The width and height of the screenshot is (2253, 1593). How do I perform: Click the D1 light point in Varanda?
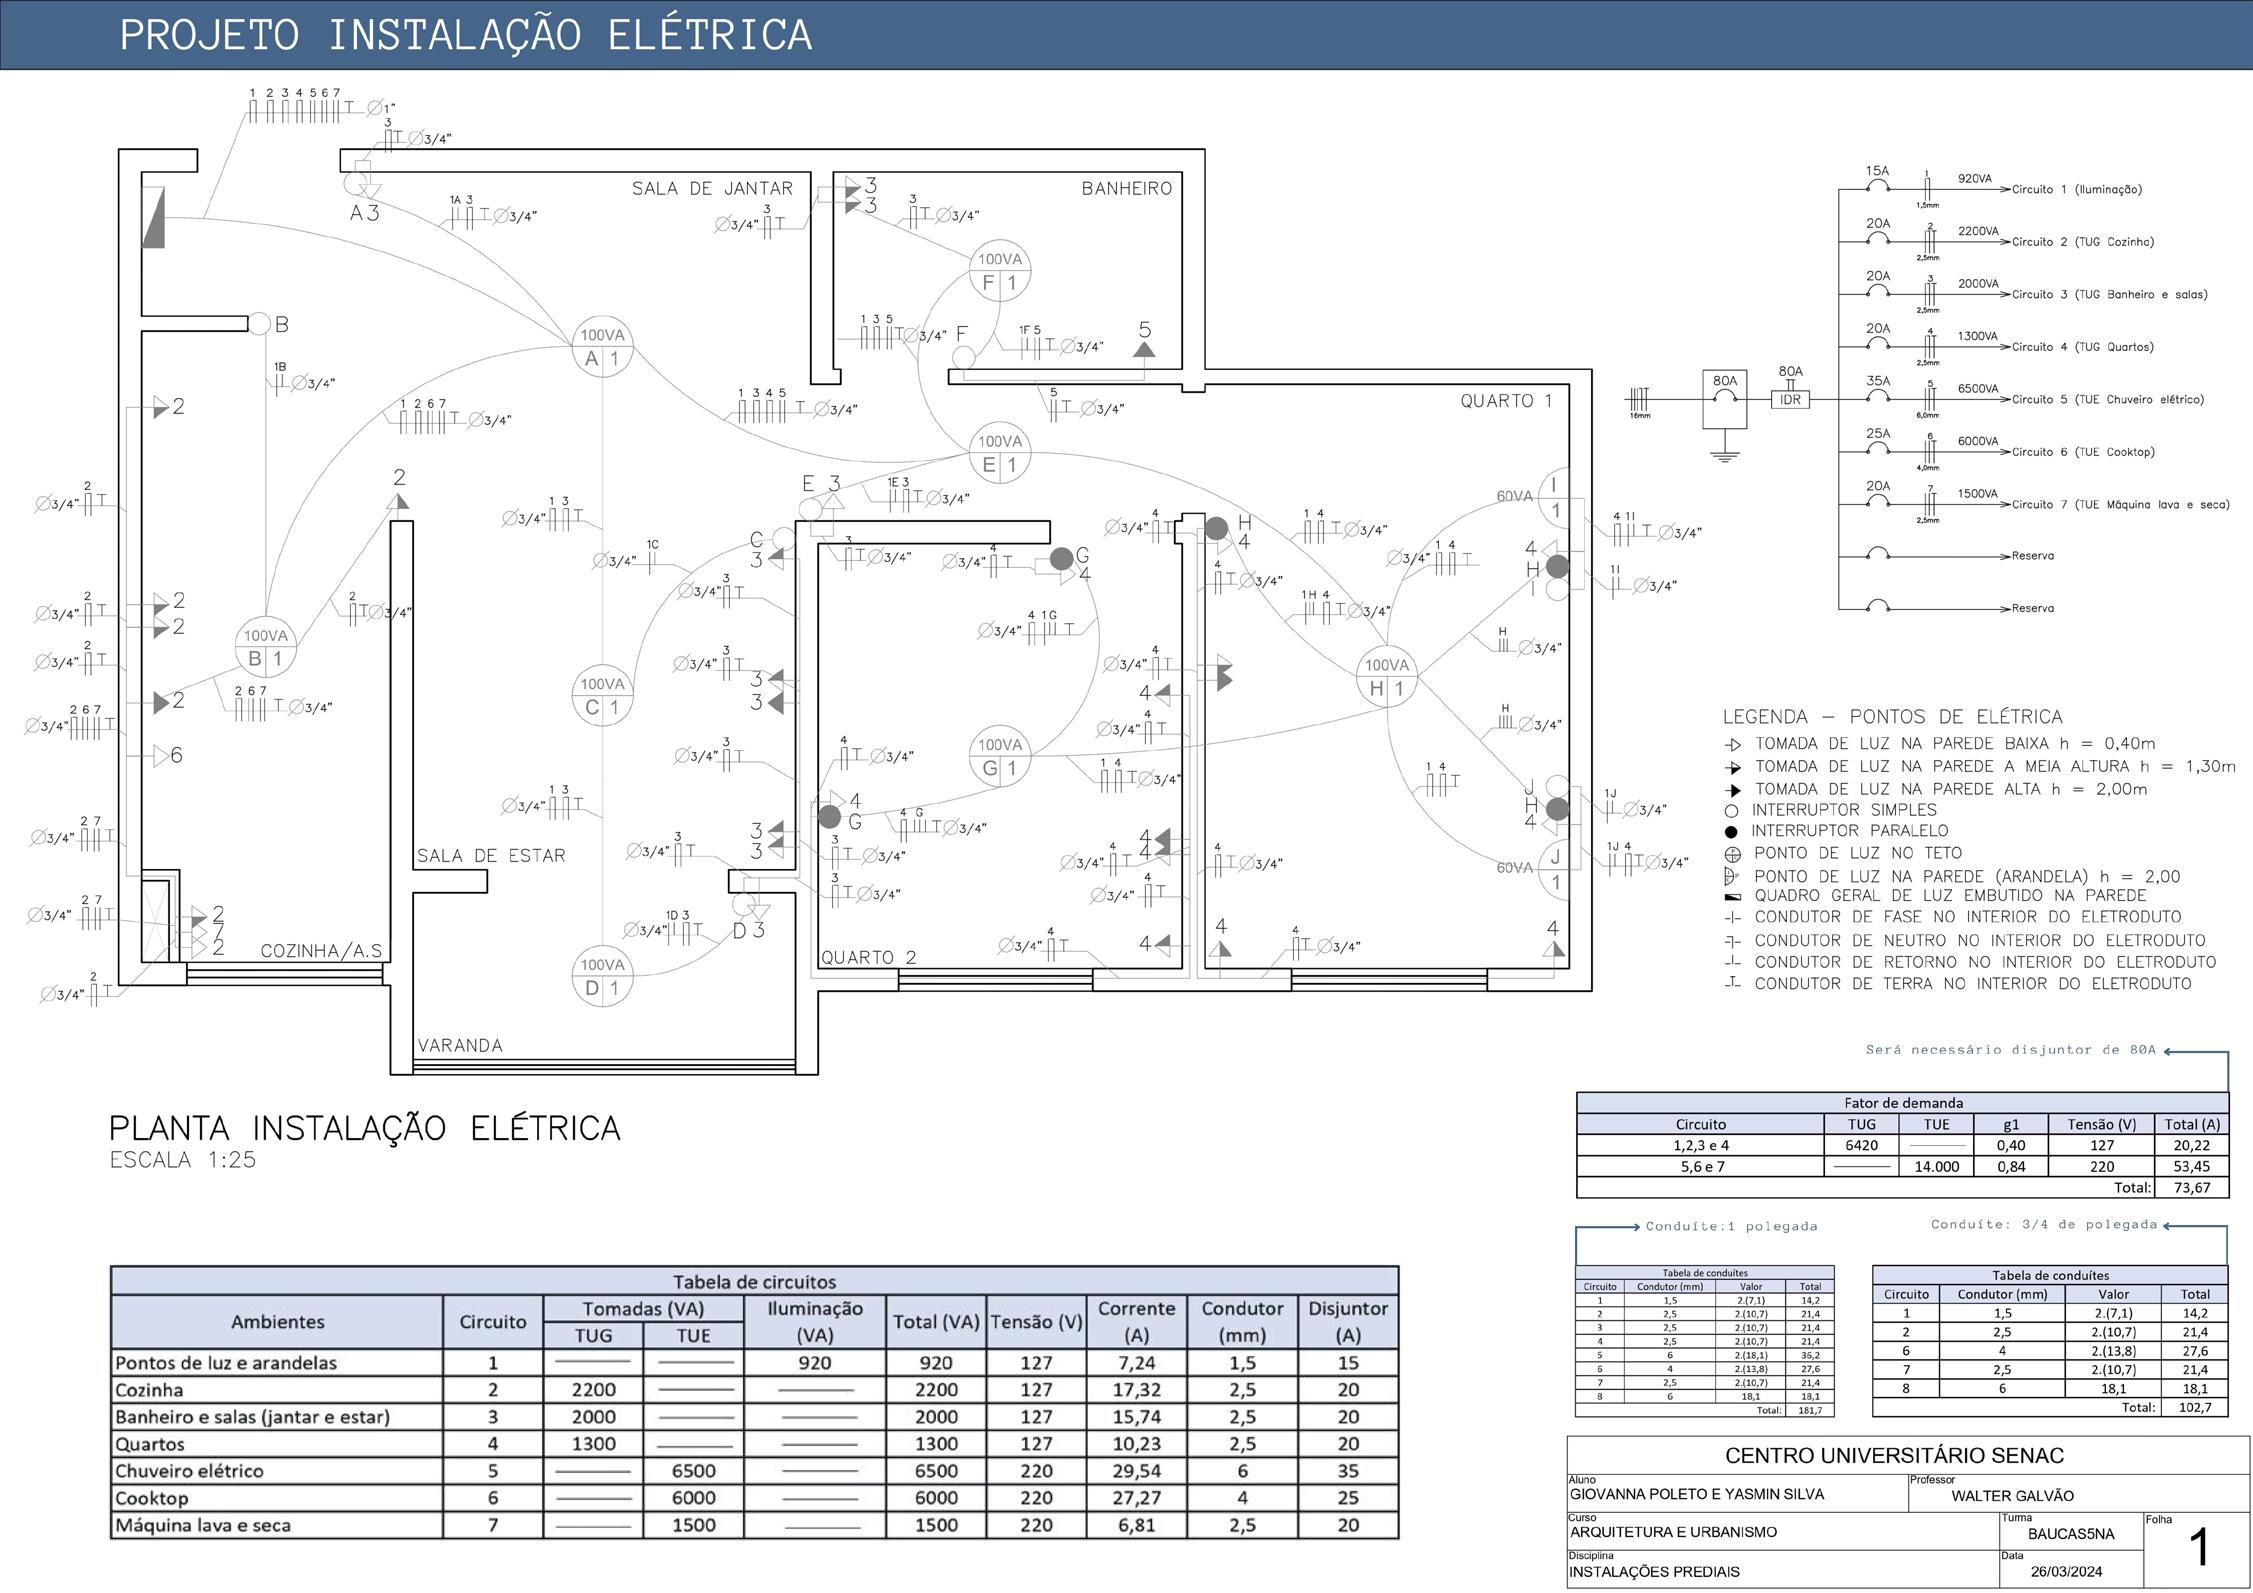tap(602, 976)
